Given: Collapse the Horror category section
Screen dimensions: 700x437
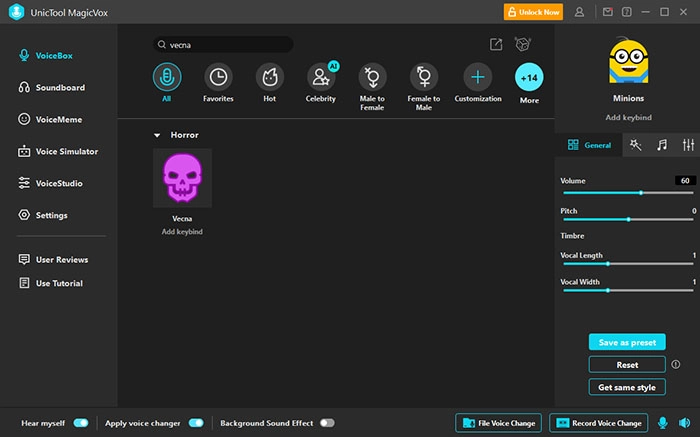Looking at the screenshot, I should 156,135.
